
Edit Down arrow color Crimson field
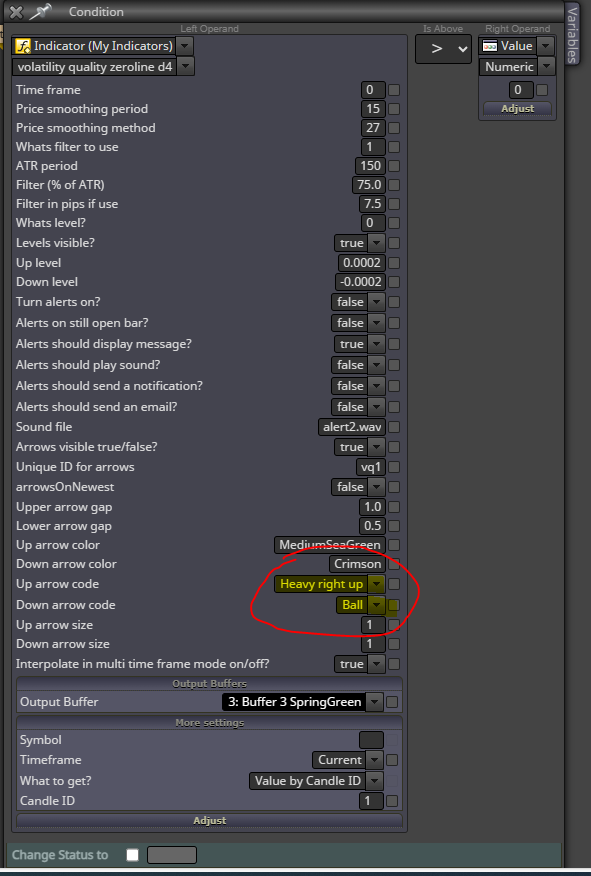coord(357,564)
